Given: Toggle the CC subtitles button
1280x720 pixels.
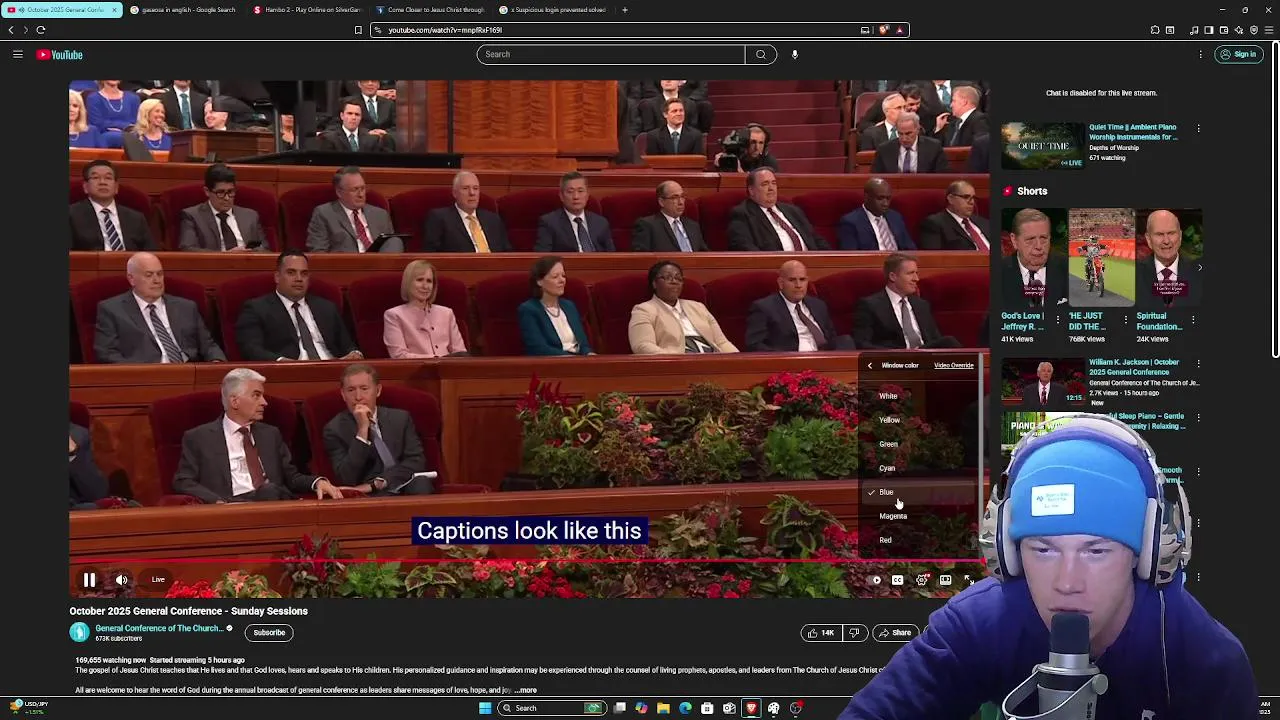Looking at the screenshot, I should (x=898, y=580).
